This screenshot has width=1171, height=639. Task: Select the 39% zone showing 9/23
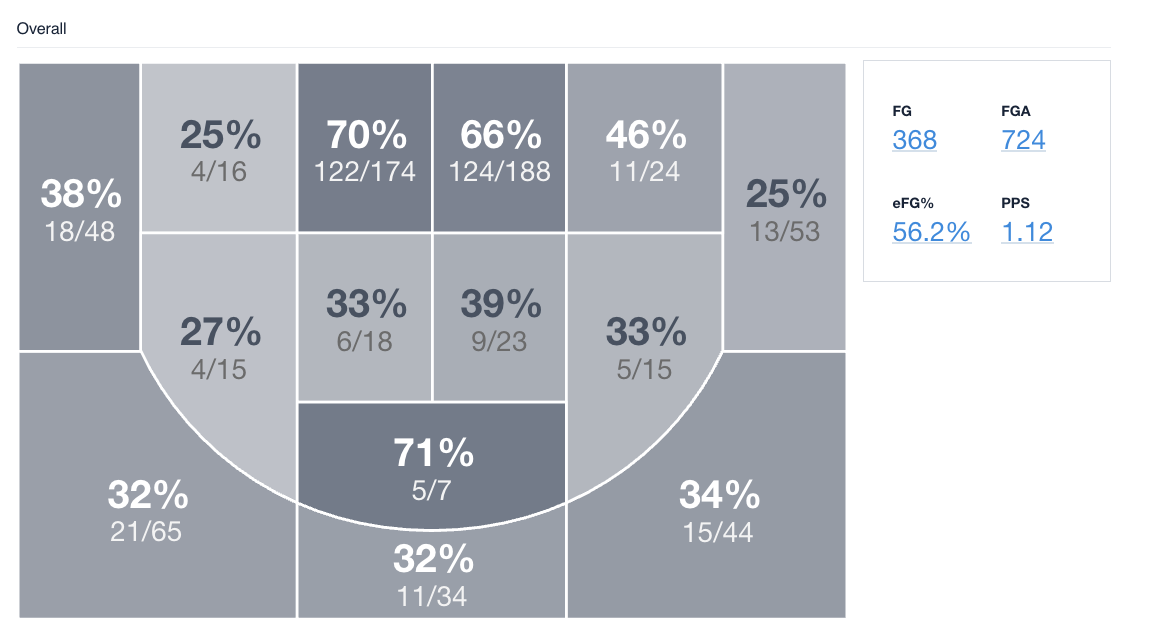tap(499, 318)
